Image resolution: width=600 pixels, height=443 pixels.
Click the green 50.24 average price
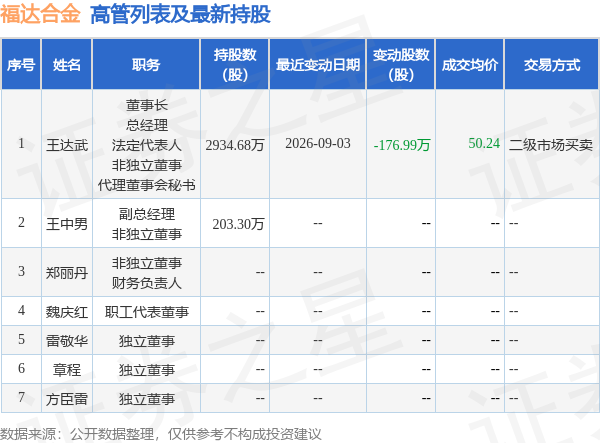[x=484, y=143]
